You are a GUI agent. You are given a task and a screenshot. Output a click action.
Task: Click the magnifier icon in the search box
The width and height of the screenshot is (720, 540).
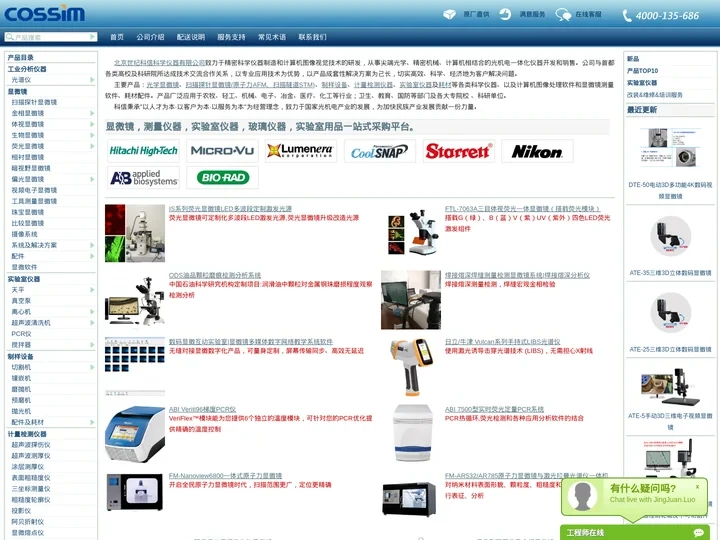[x=10, y=37]
